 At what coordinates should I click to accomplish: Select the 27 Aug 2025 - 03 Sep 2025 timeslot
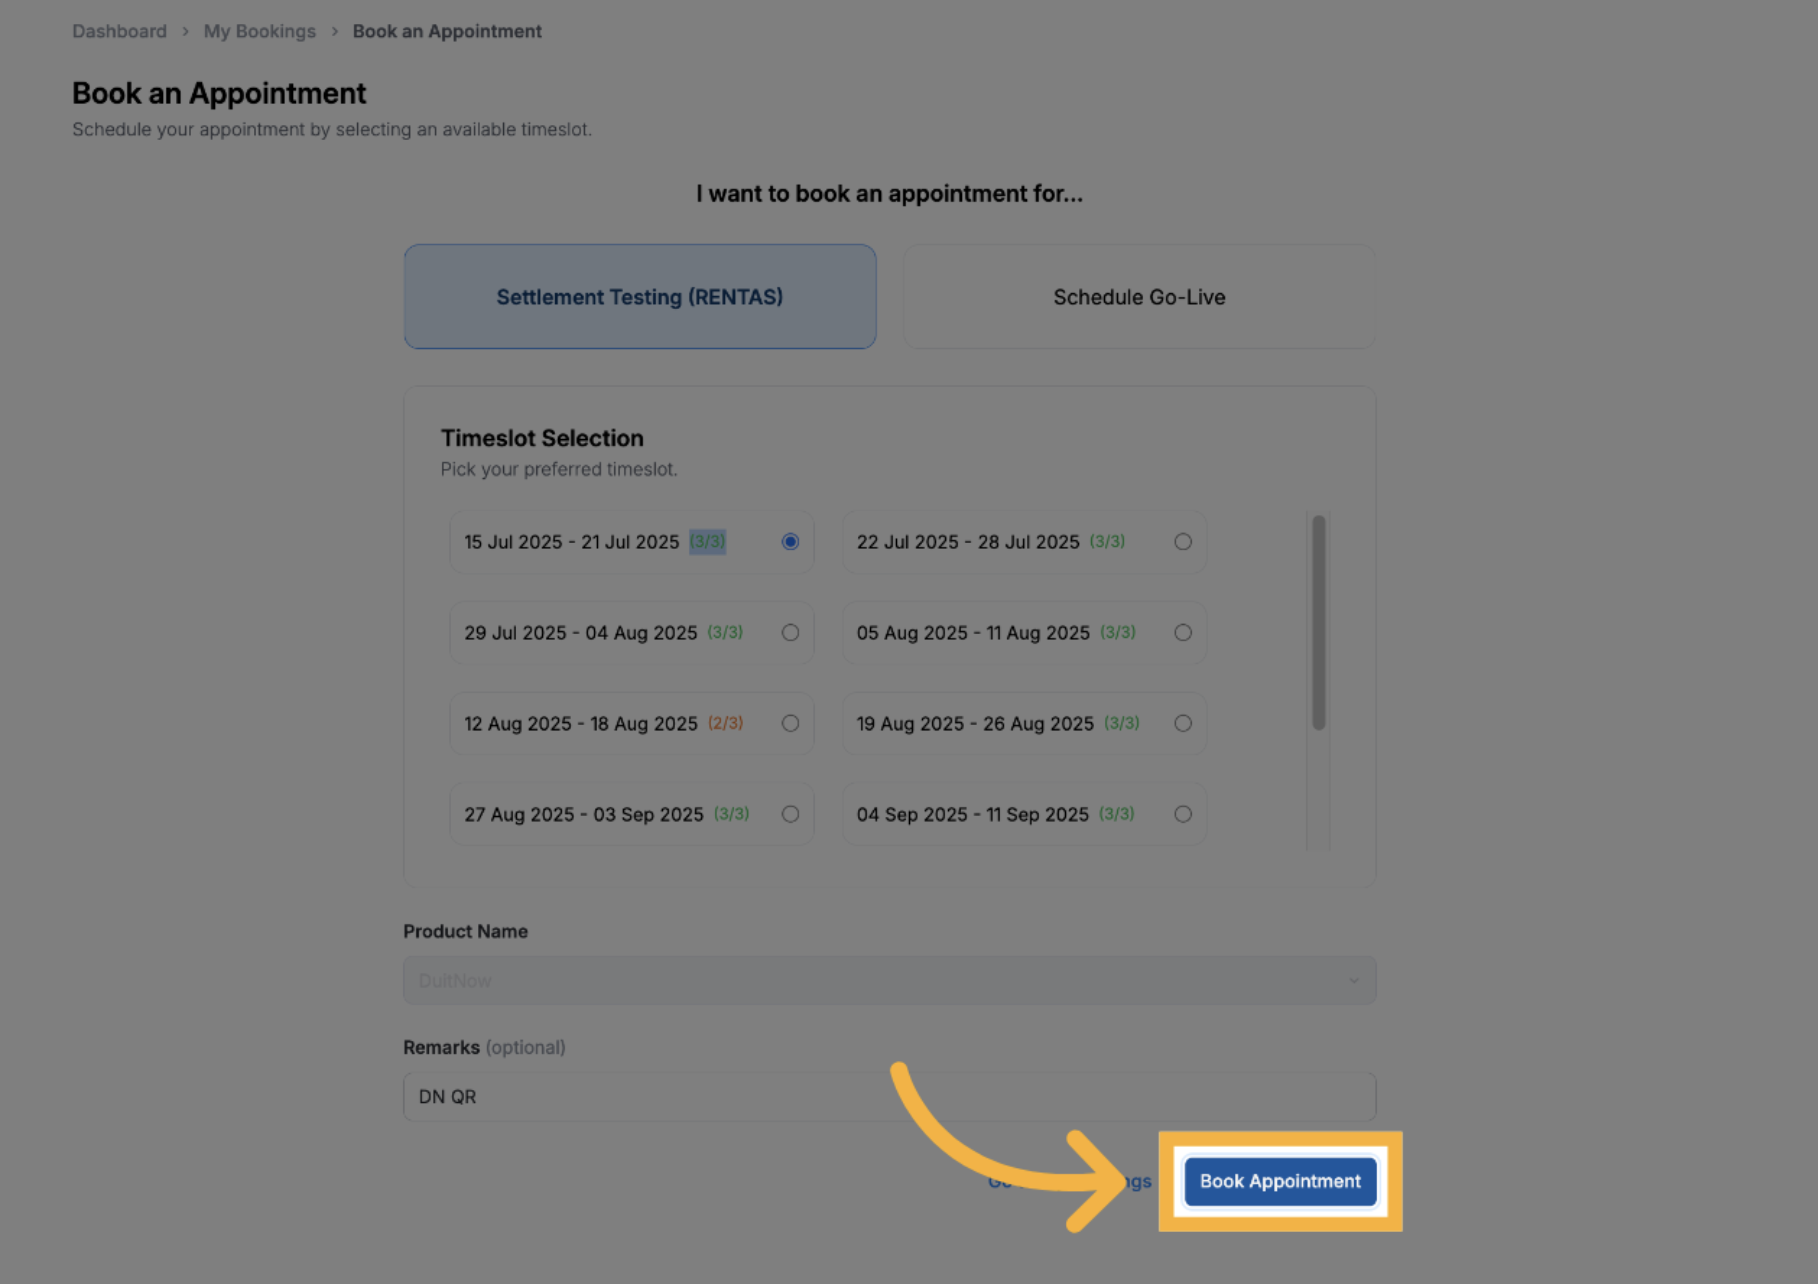point(790,814)
